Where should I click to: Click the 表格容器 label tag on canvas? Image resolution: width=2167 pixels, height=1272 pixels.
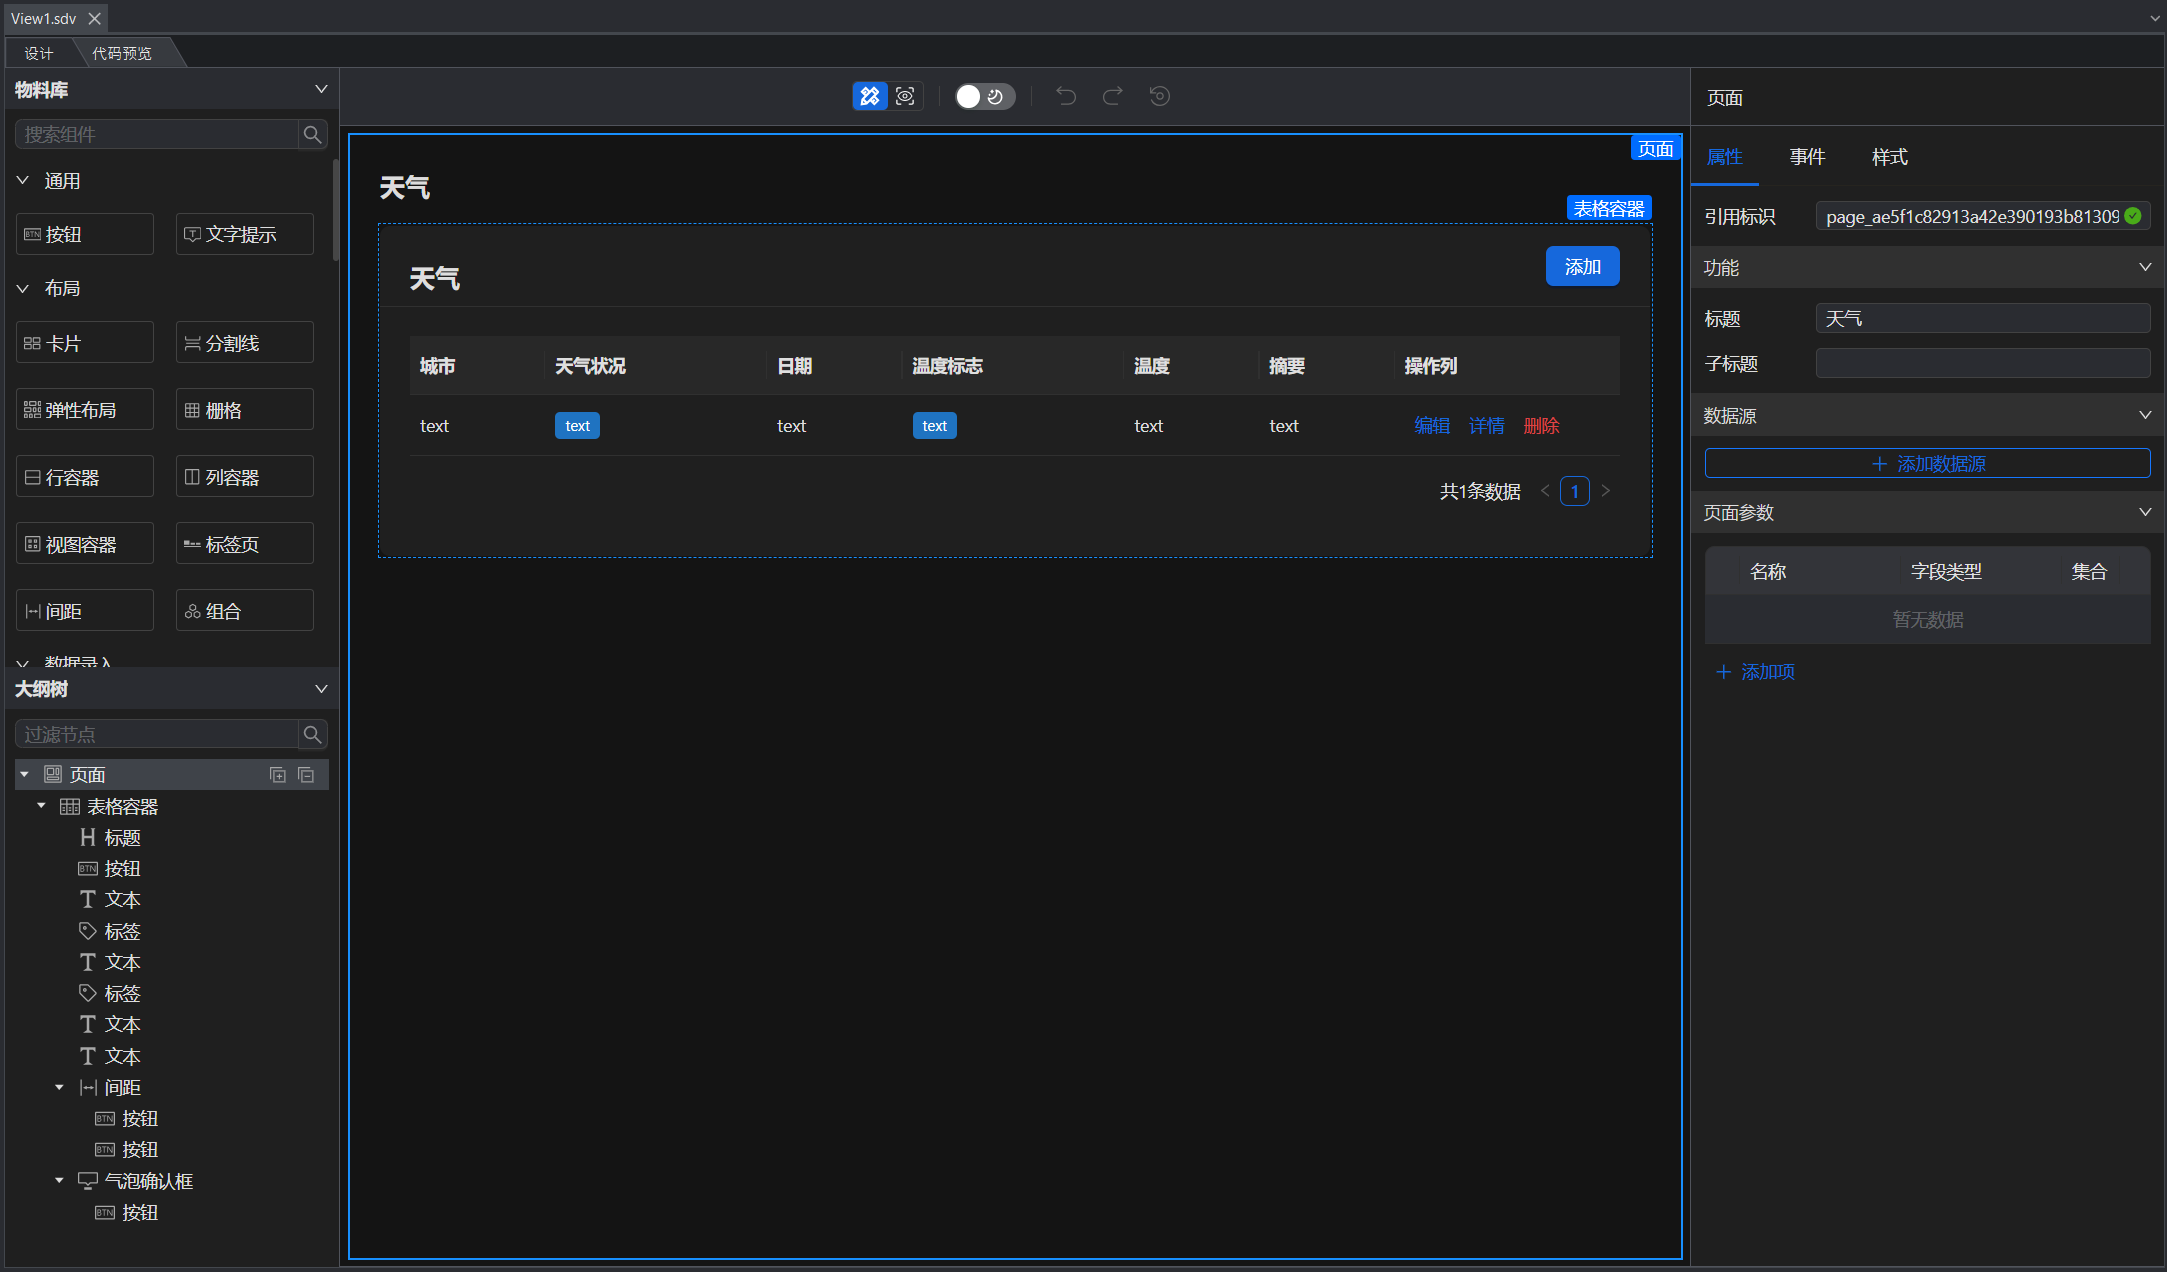click(x=1608, y=208)
